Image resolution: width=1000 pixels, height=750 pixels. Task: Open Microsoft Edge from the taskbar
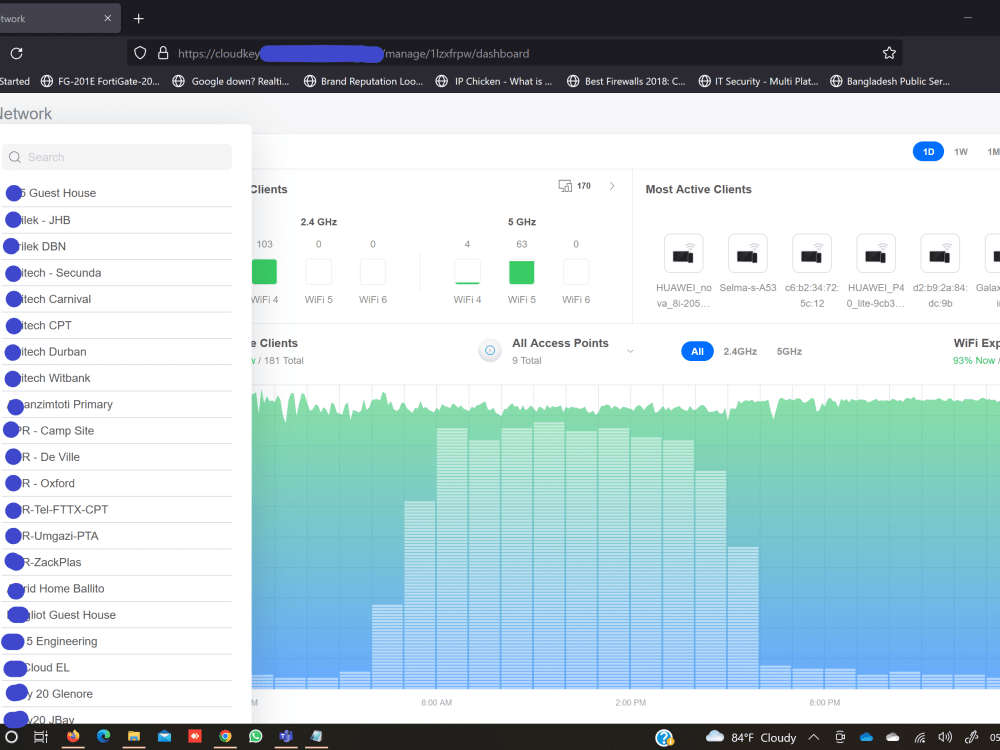(103, 737)
